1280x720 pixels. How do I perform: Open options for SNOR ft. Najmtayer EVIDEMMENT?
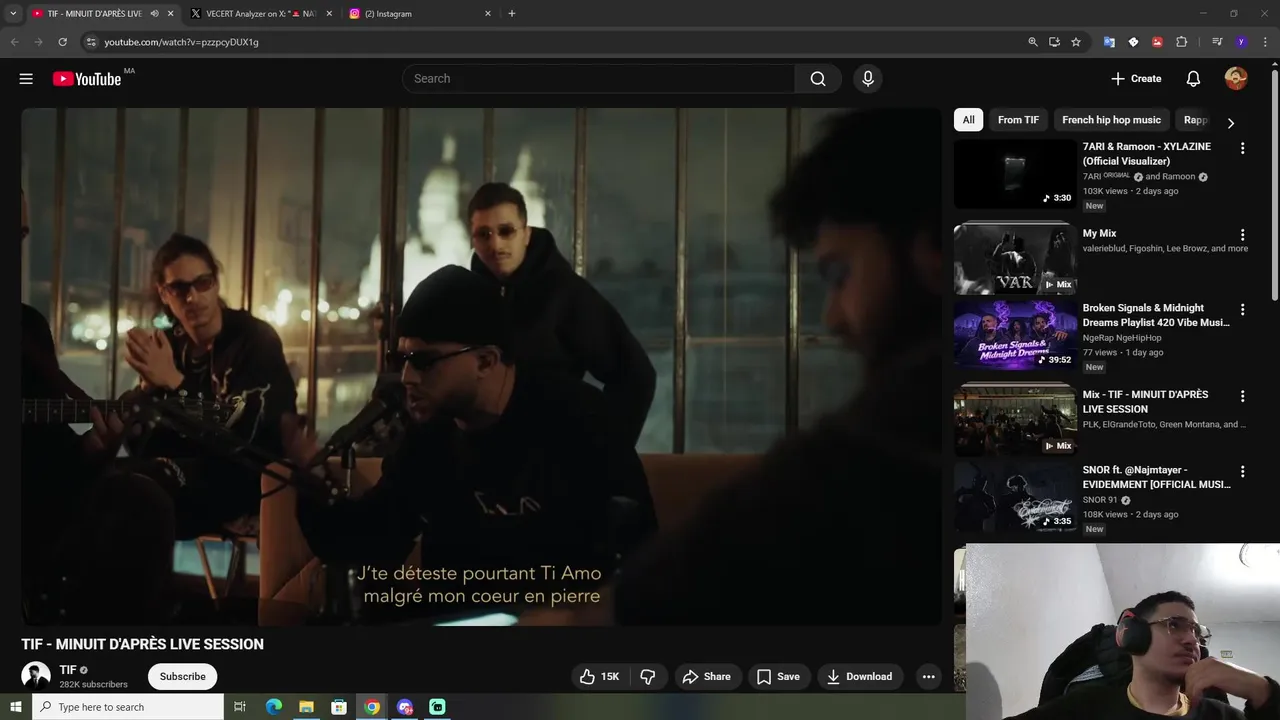click(1243, 471)
